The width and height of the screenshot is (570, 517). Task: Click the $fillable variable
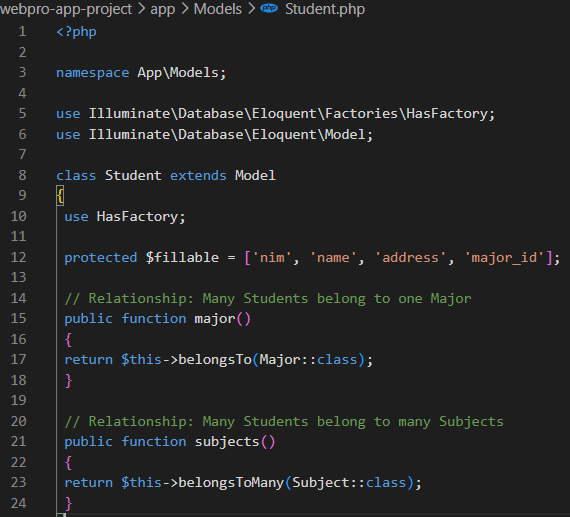point(182,257)
